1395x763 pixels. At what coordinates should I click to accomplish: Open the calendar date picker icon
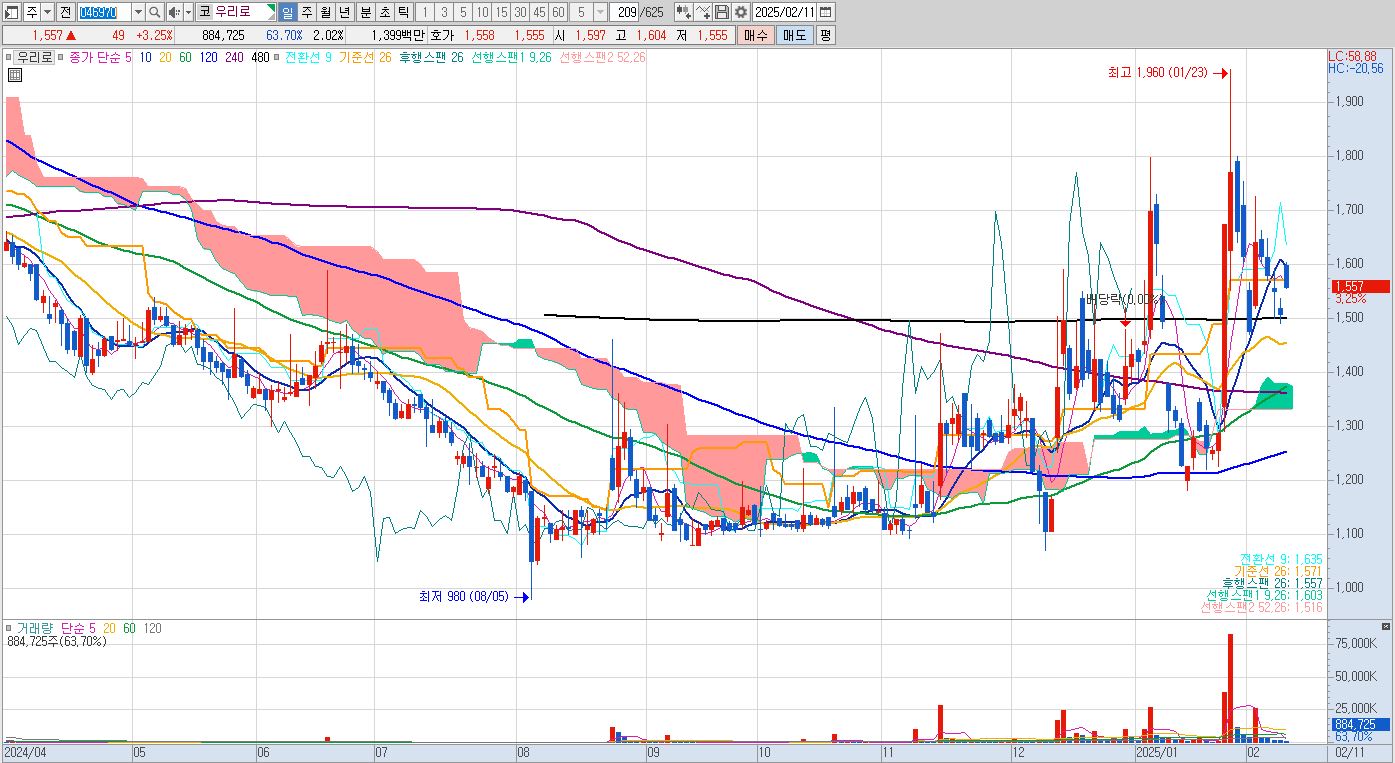pos(826,12)
